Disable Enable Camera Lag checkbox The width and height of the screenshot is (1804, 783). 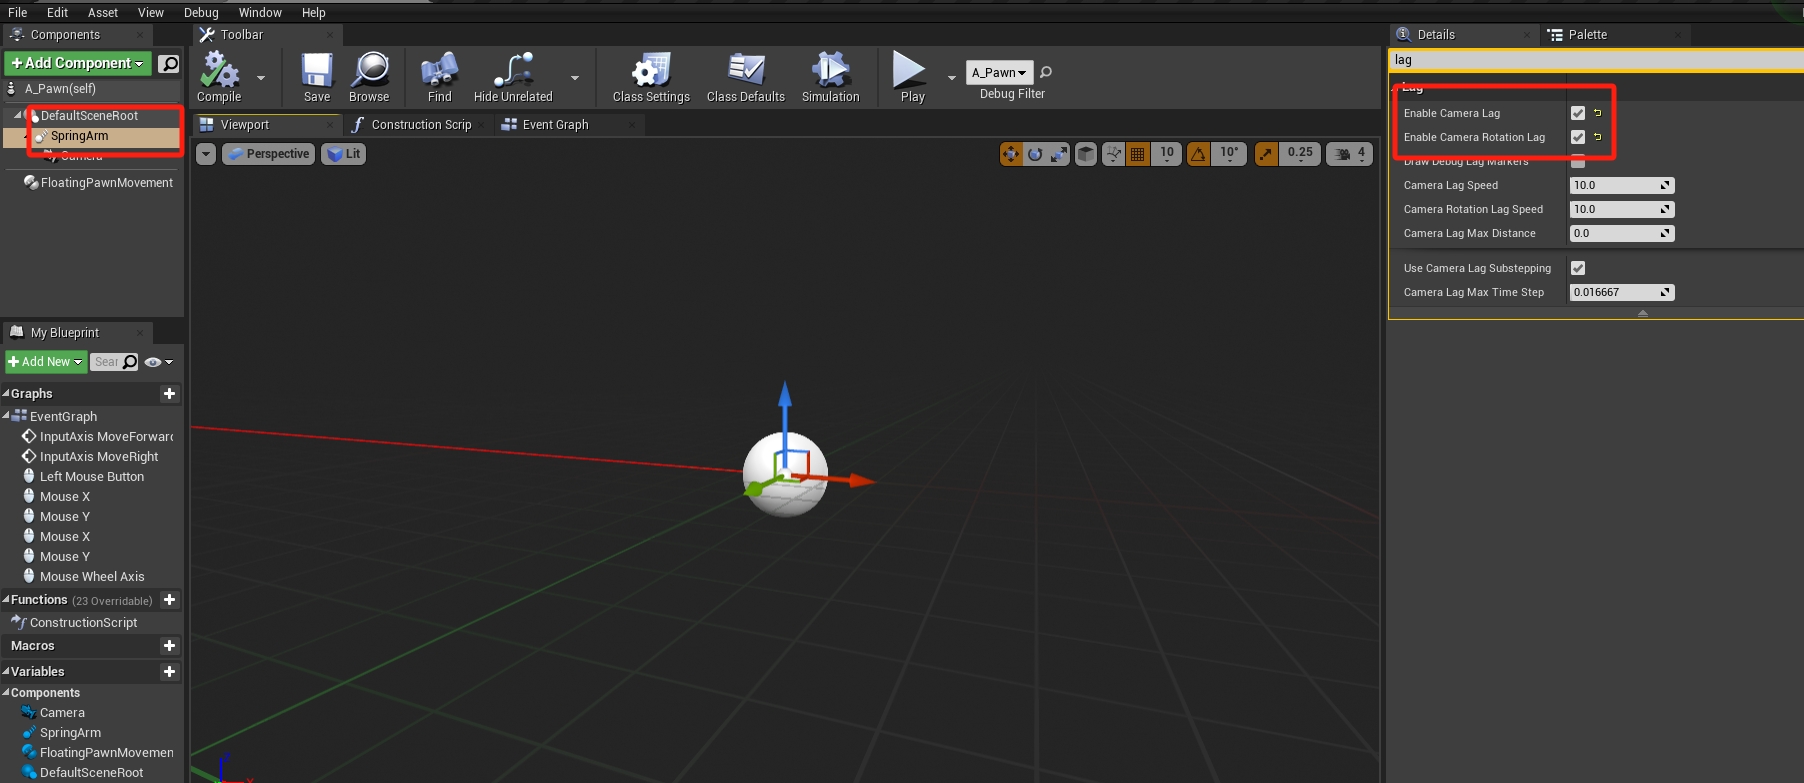1578,113
